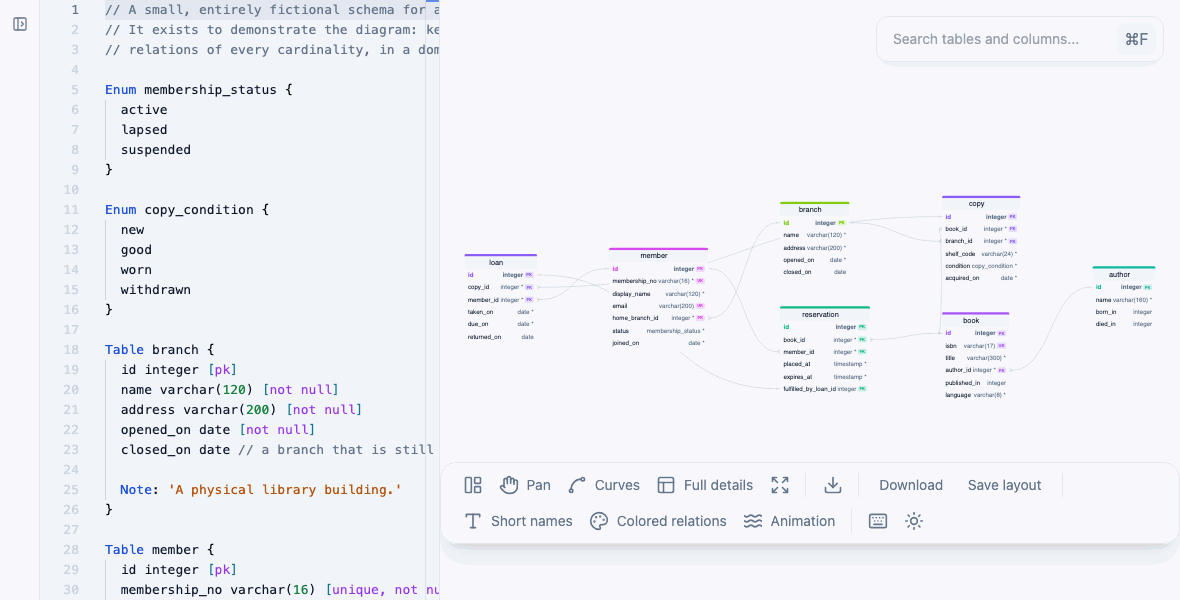Click born_in column in author table
The height and width of the screenshot is (600, 1180).
[x=1124, y=312]
